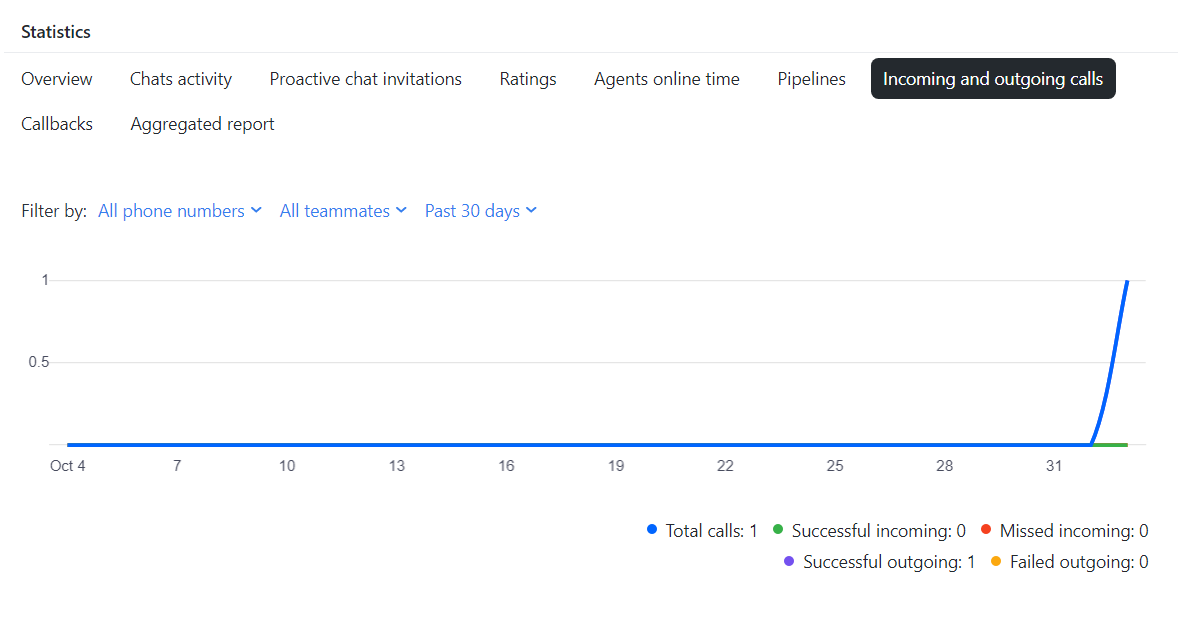Open the Overview statistics tab
The image size is (1178, 618).
(x=57, y=79)
